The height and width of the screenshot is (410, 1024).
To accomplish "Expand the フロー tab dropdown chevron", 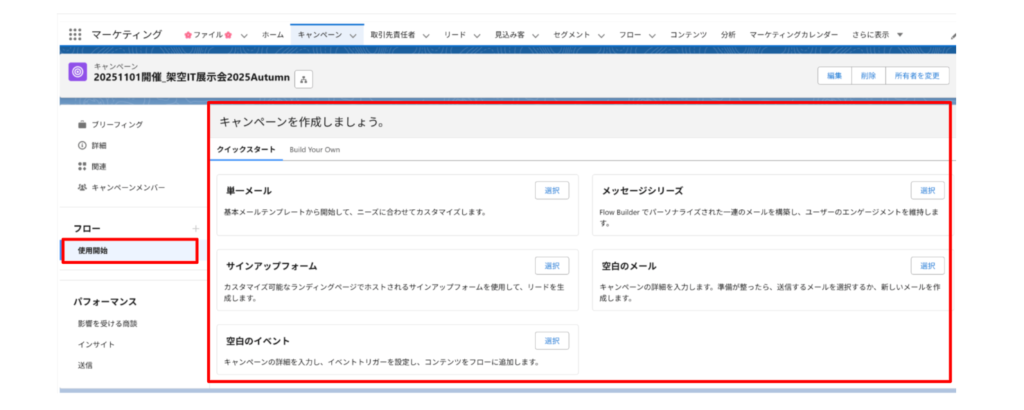I will pyautogui.click(x=652, y=35).
